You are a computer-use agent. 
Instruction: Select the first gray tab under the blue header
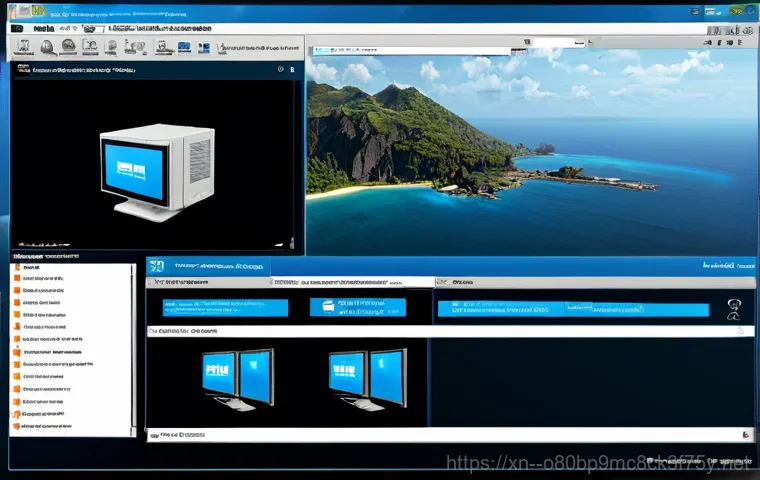pyautogui.click(x=208, y=282)
